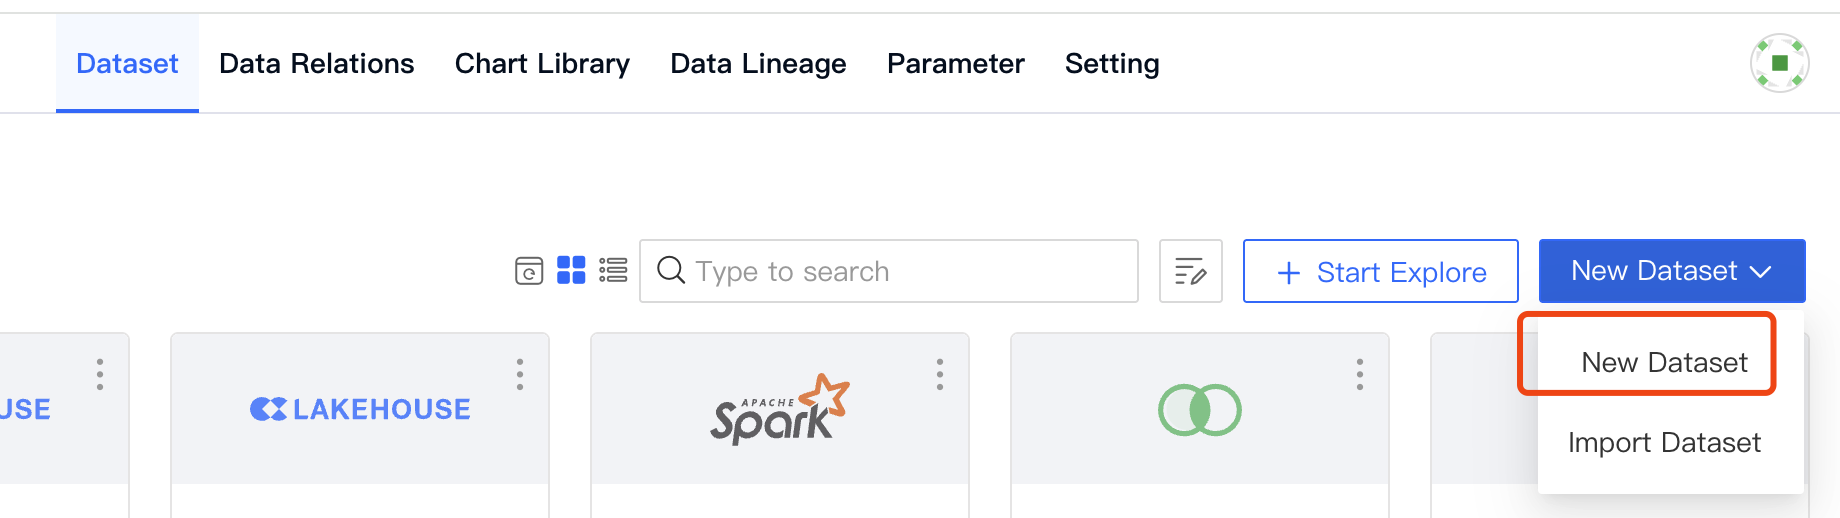Click the user avatar icon

pyautogui.click(x=1779, y=63)
